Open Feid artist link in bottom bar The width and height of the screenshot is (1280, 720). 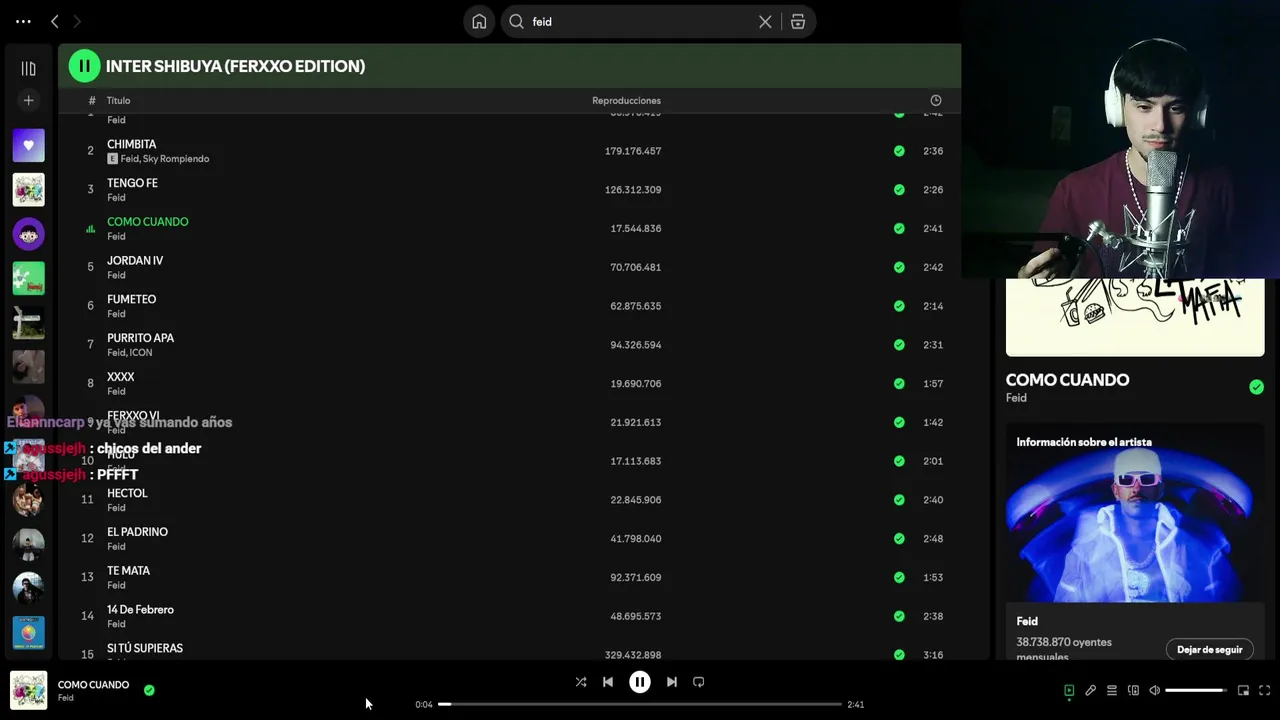pyautogui.click(x=65, y=698)
